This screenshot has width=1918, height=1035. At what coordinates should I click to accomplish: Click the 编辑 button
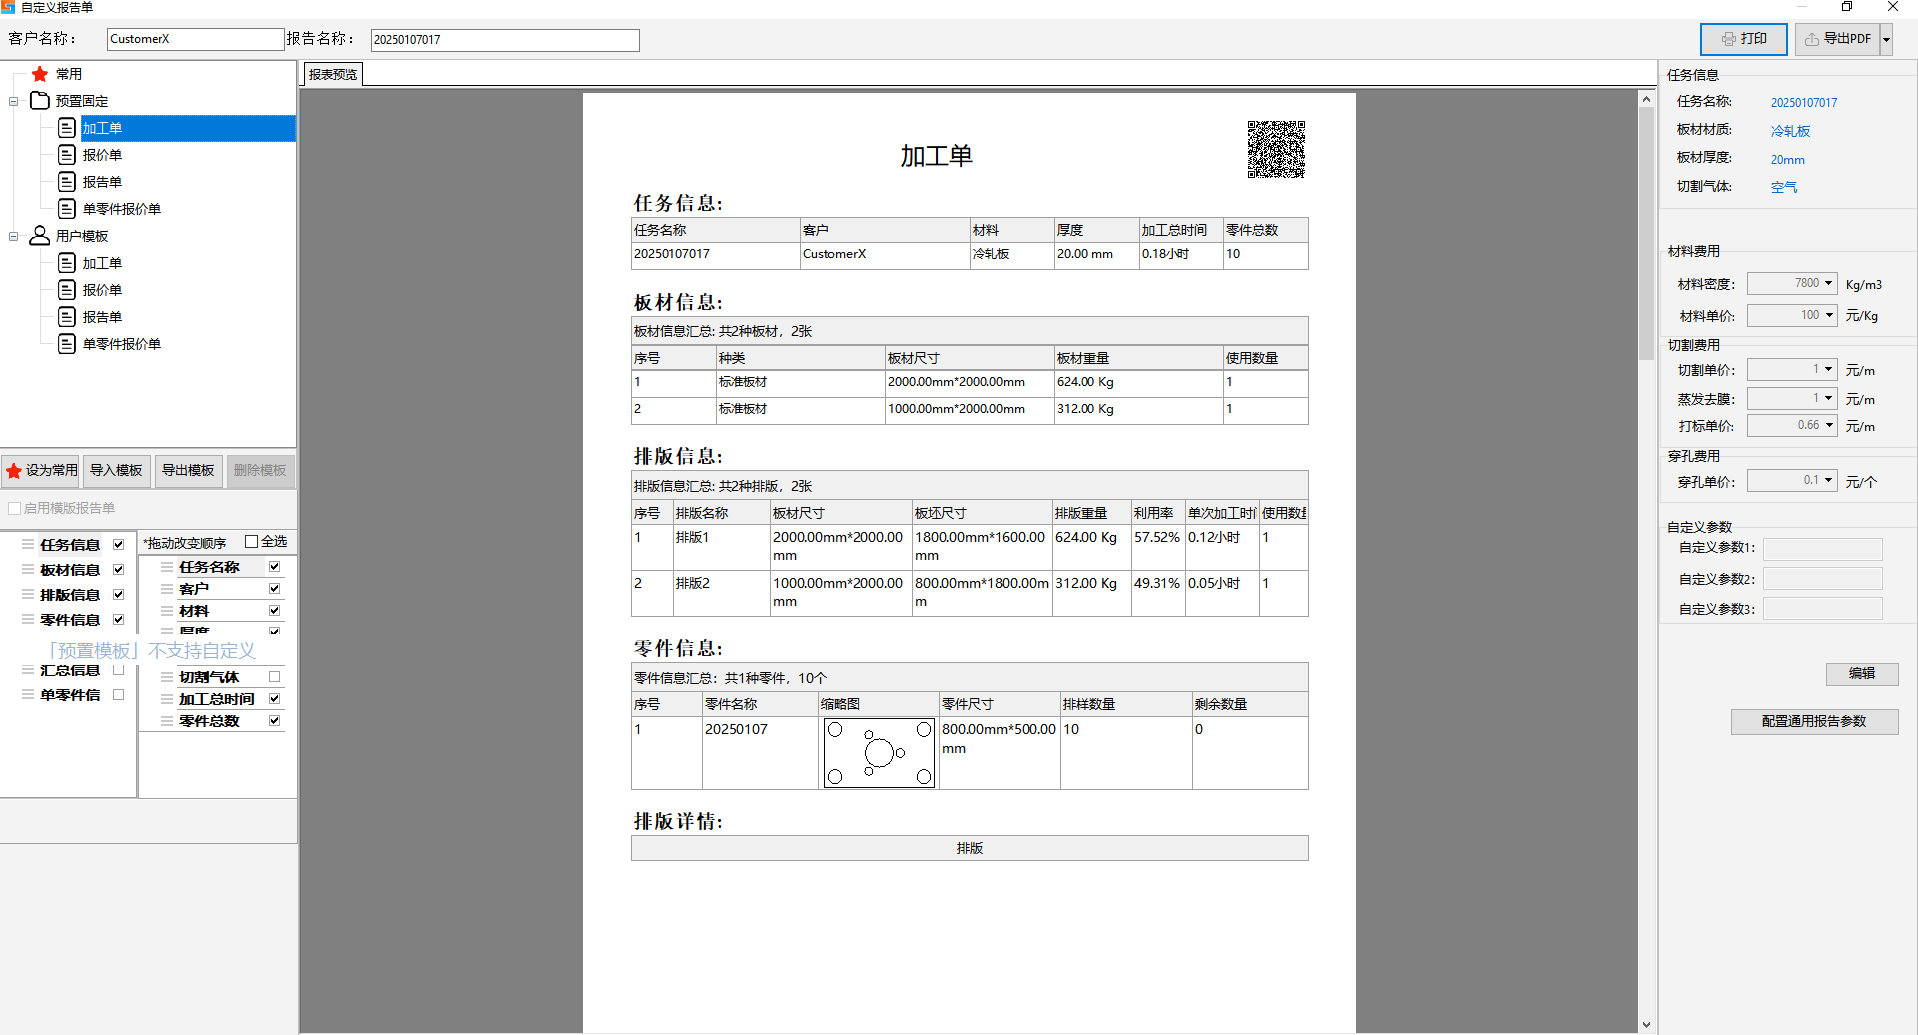(x=1861, y=674)
